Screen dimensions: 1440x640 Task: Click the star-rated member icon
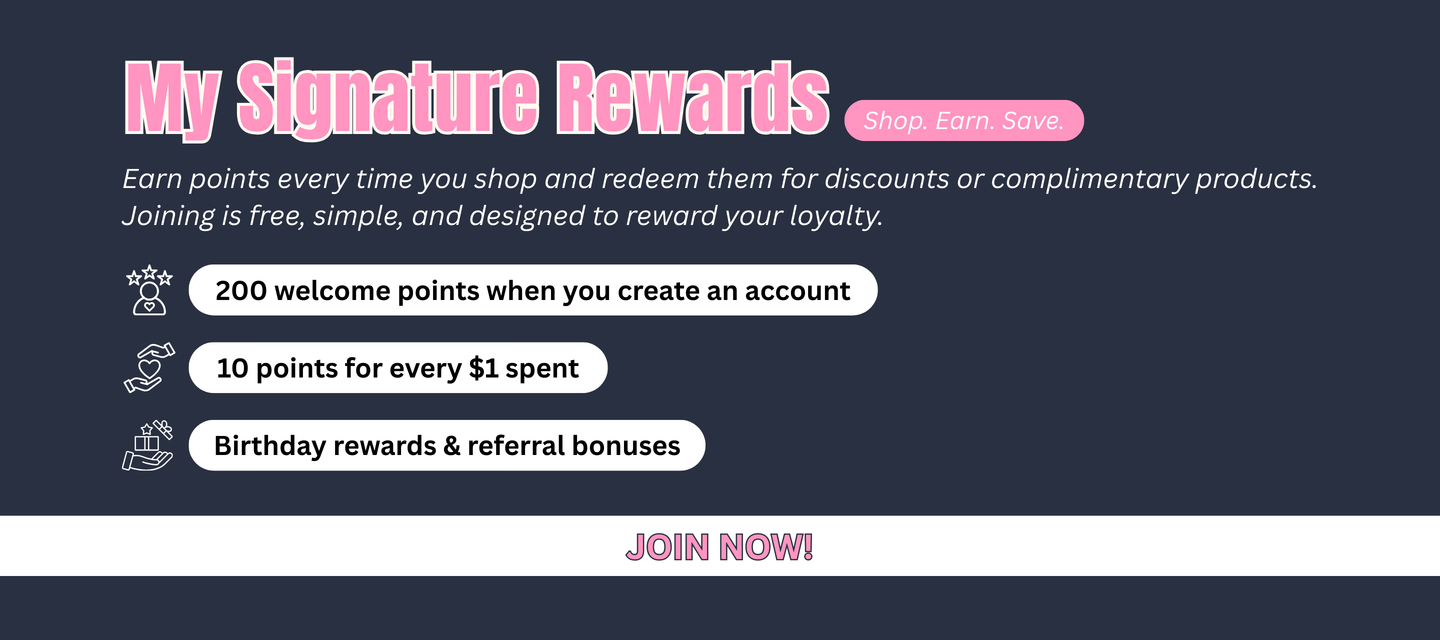pos(149,290)
